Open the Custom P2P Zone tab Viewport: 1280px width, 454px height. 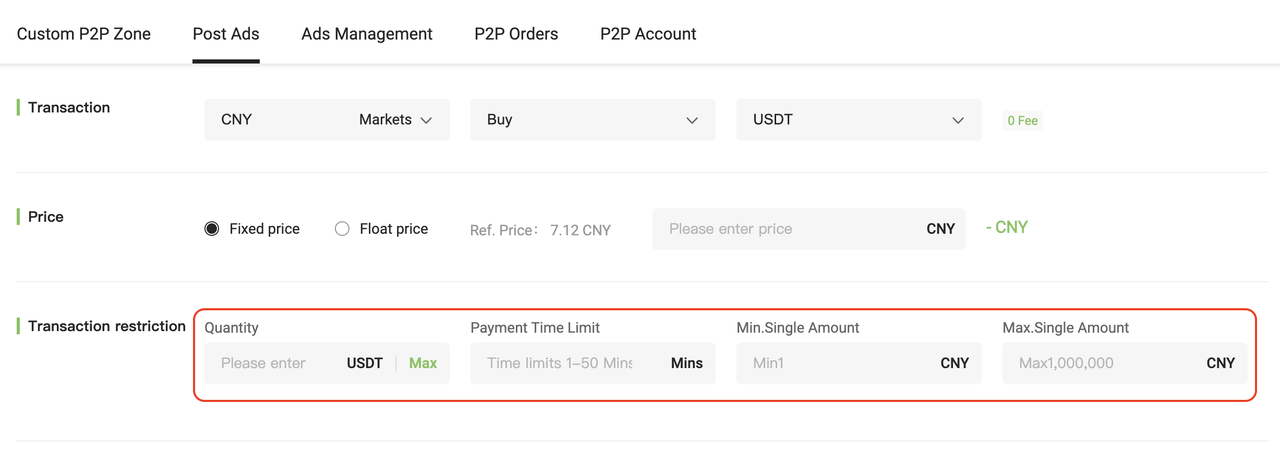(x=84, y=34)
